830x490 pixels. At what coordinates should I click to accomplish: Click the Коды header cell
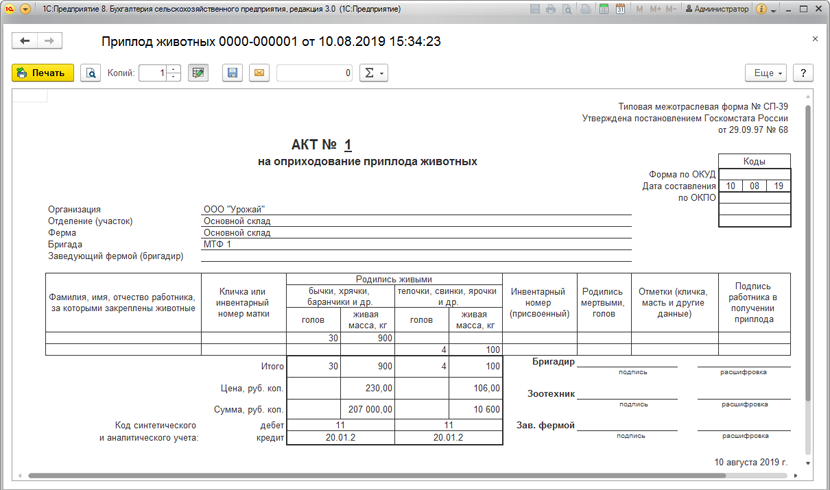[x=754, y=161]
